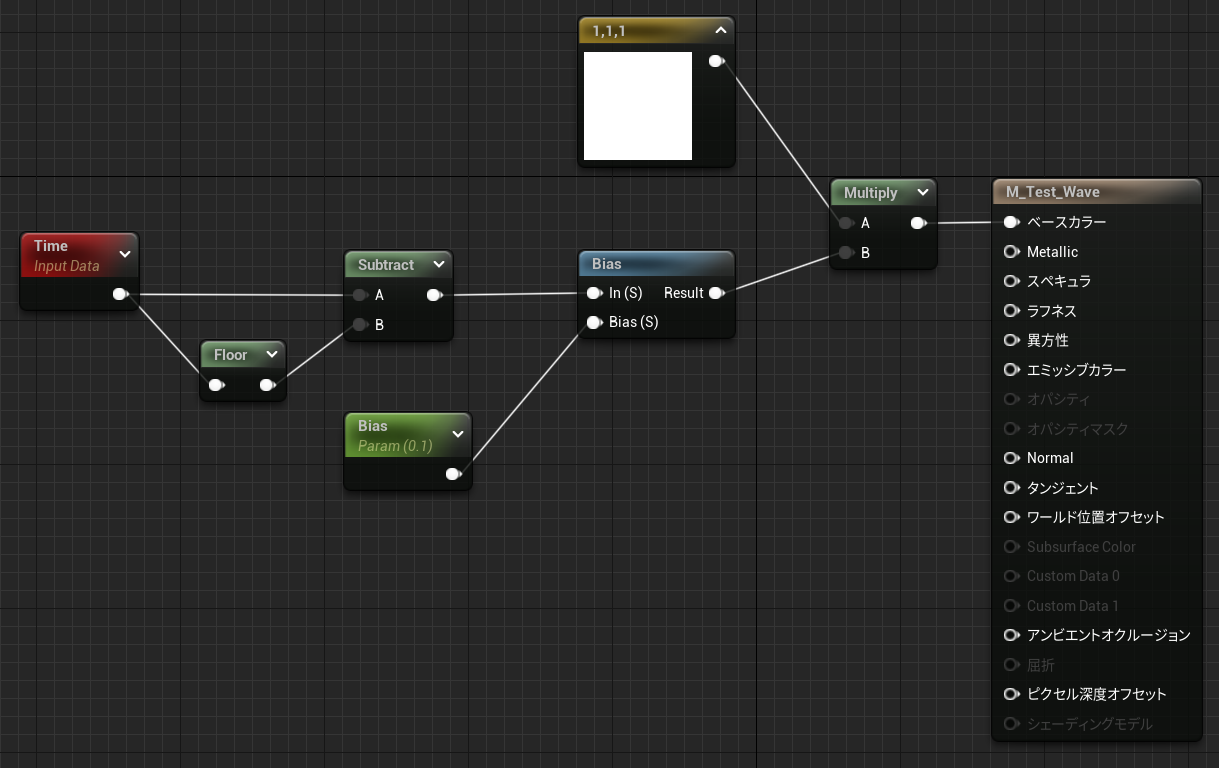Collapse the 1,1,1 constant node preview
The height and width of the screenshot is (768, 1219).
720,31
